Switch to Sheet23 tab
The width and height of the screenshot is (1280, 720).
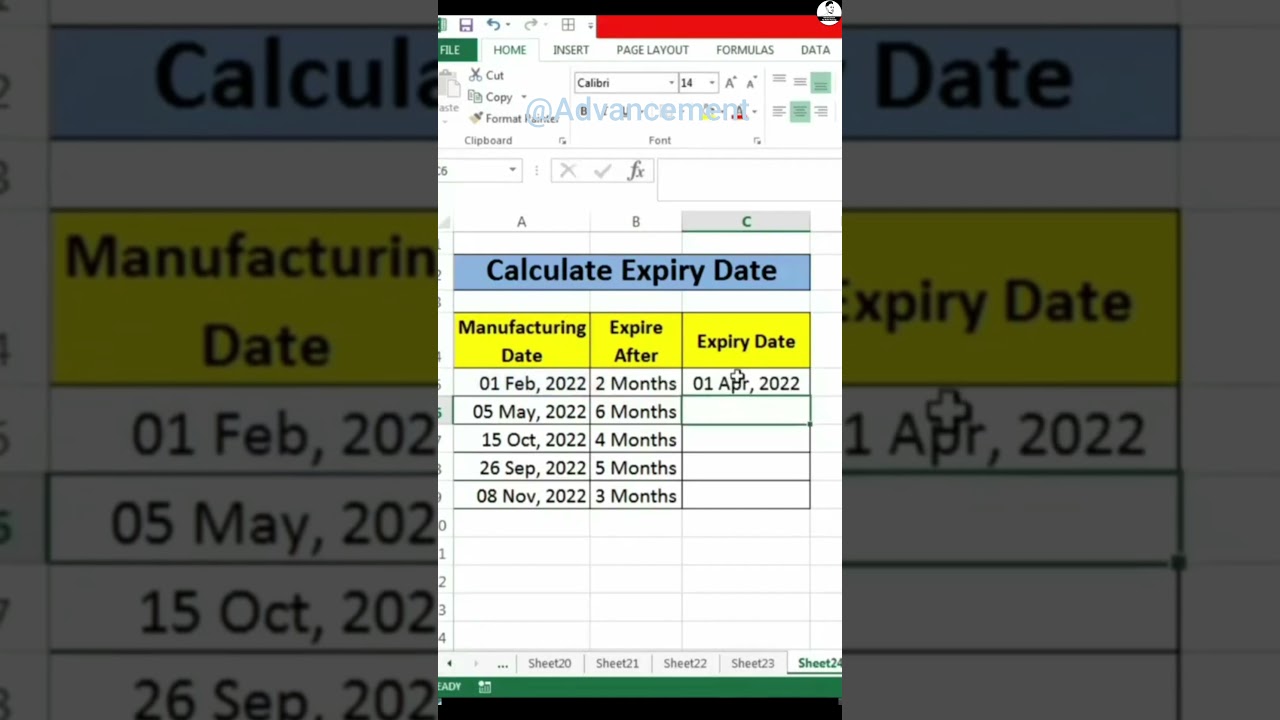pos(752,663)
